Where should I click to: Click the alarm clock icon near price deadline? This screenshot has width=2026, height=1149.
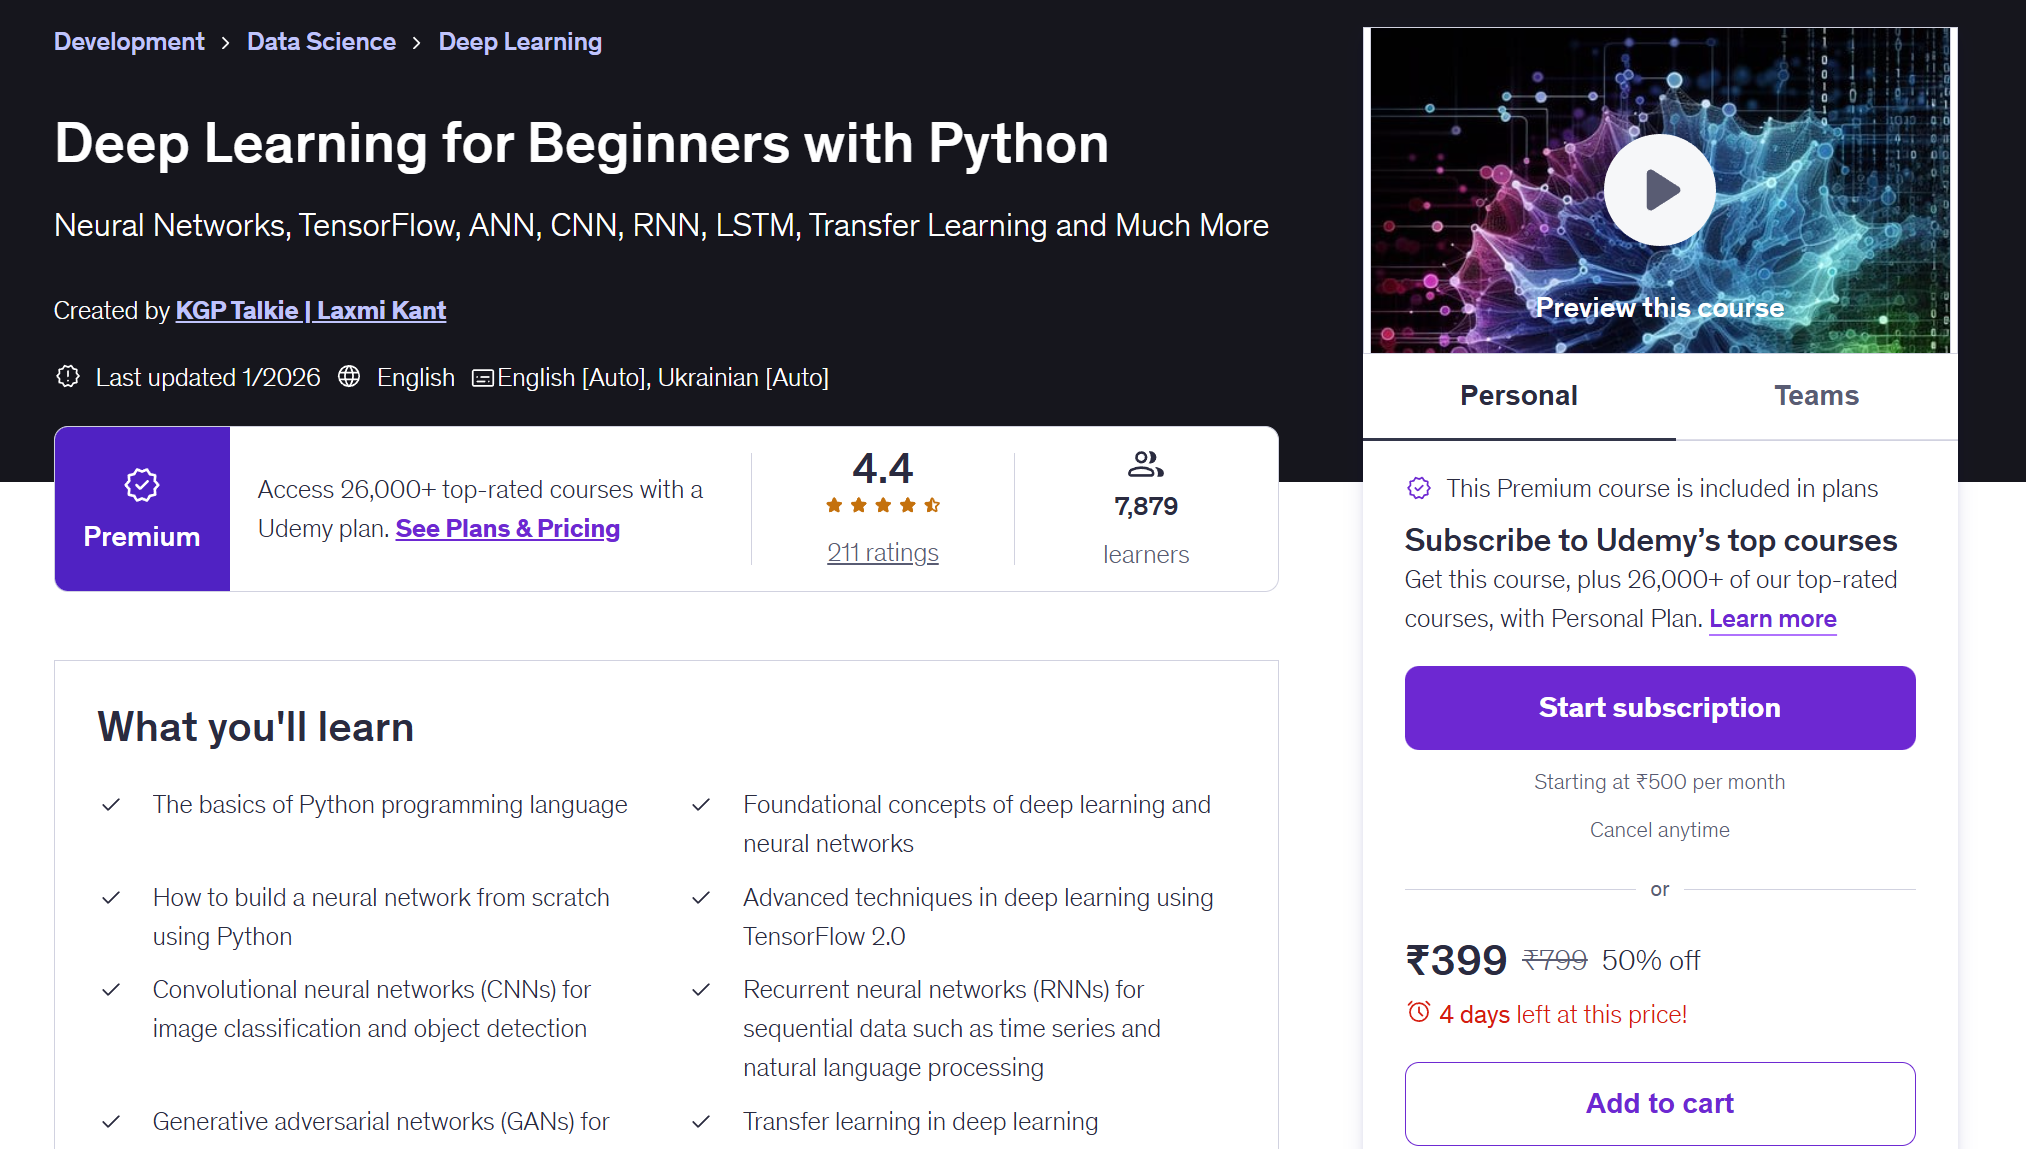[x=1419, y=1012]
